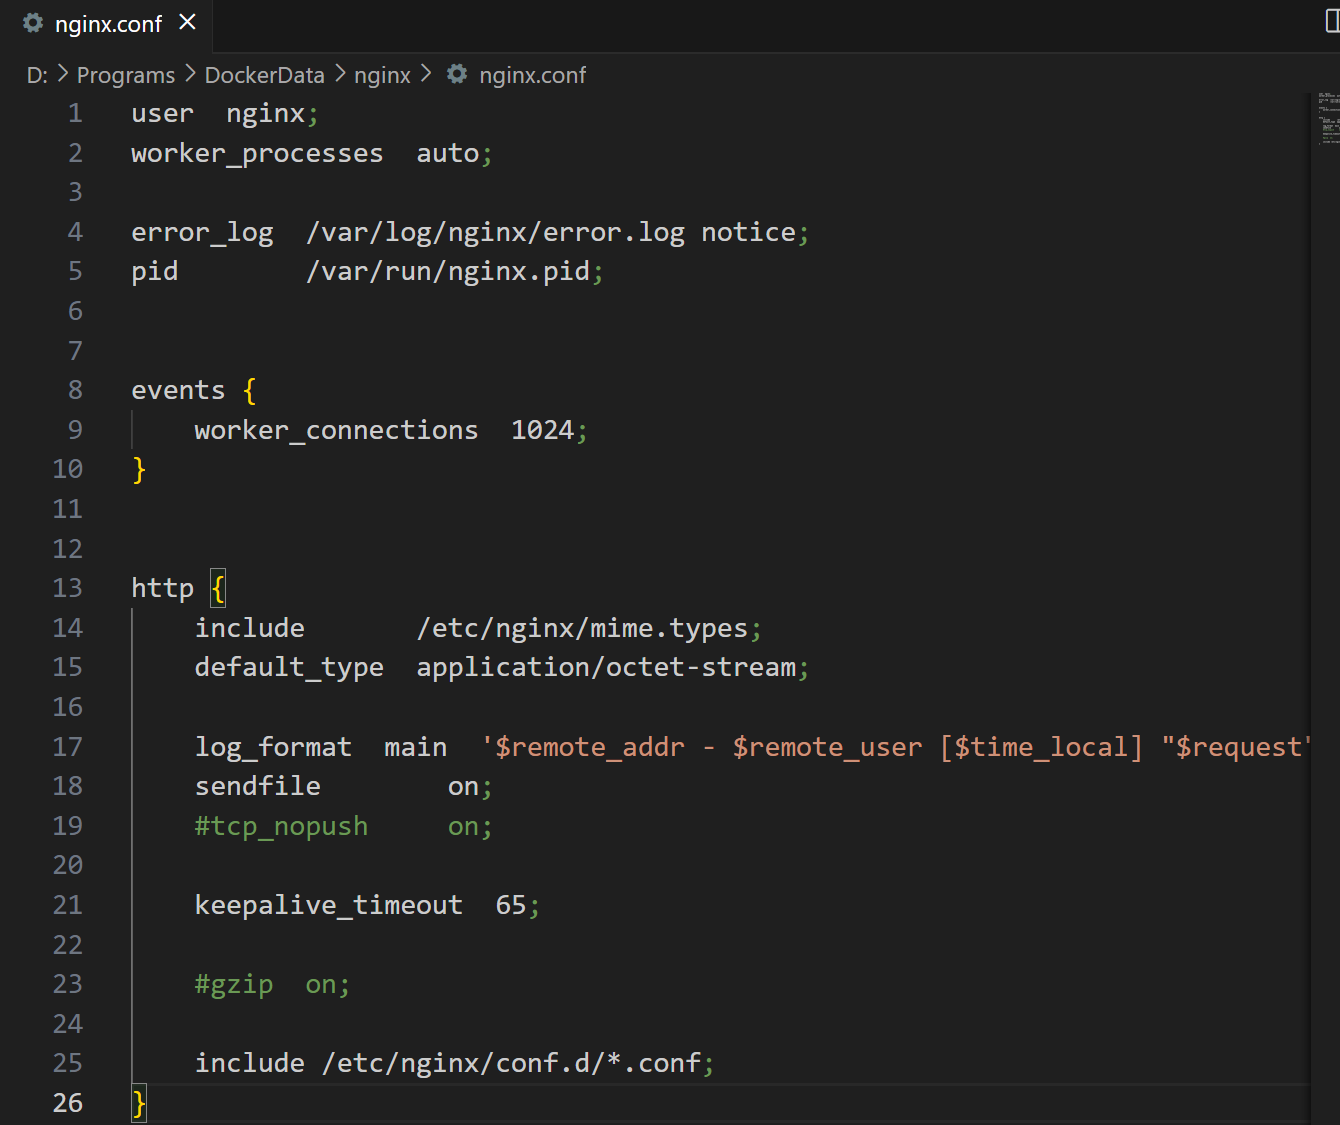Click the gear icon on nginx.conf tab
Screen dimensions: 1340x1125
[x=33, y=23]
